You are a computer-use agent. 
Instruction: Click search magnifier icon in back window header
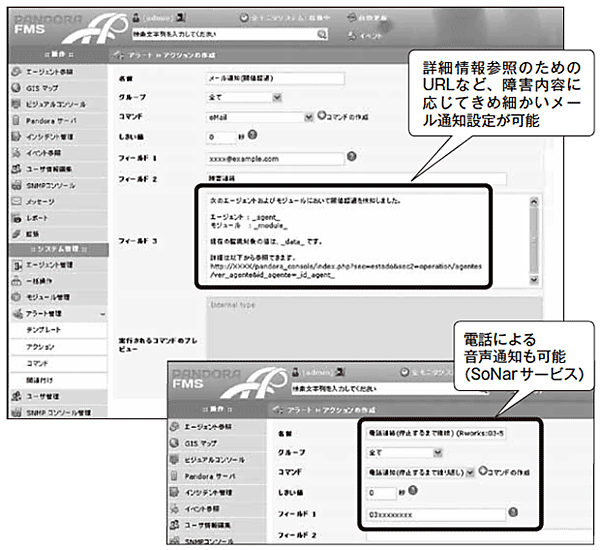(x=322, y=34)
